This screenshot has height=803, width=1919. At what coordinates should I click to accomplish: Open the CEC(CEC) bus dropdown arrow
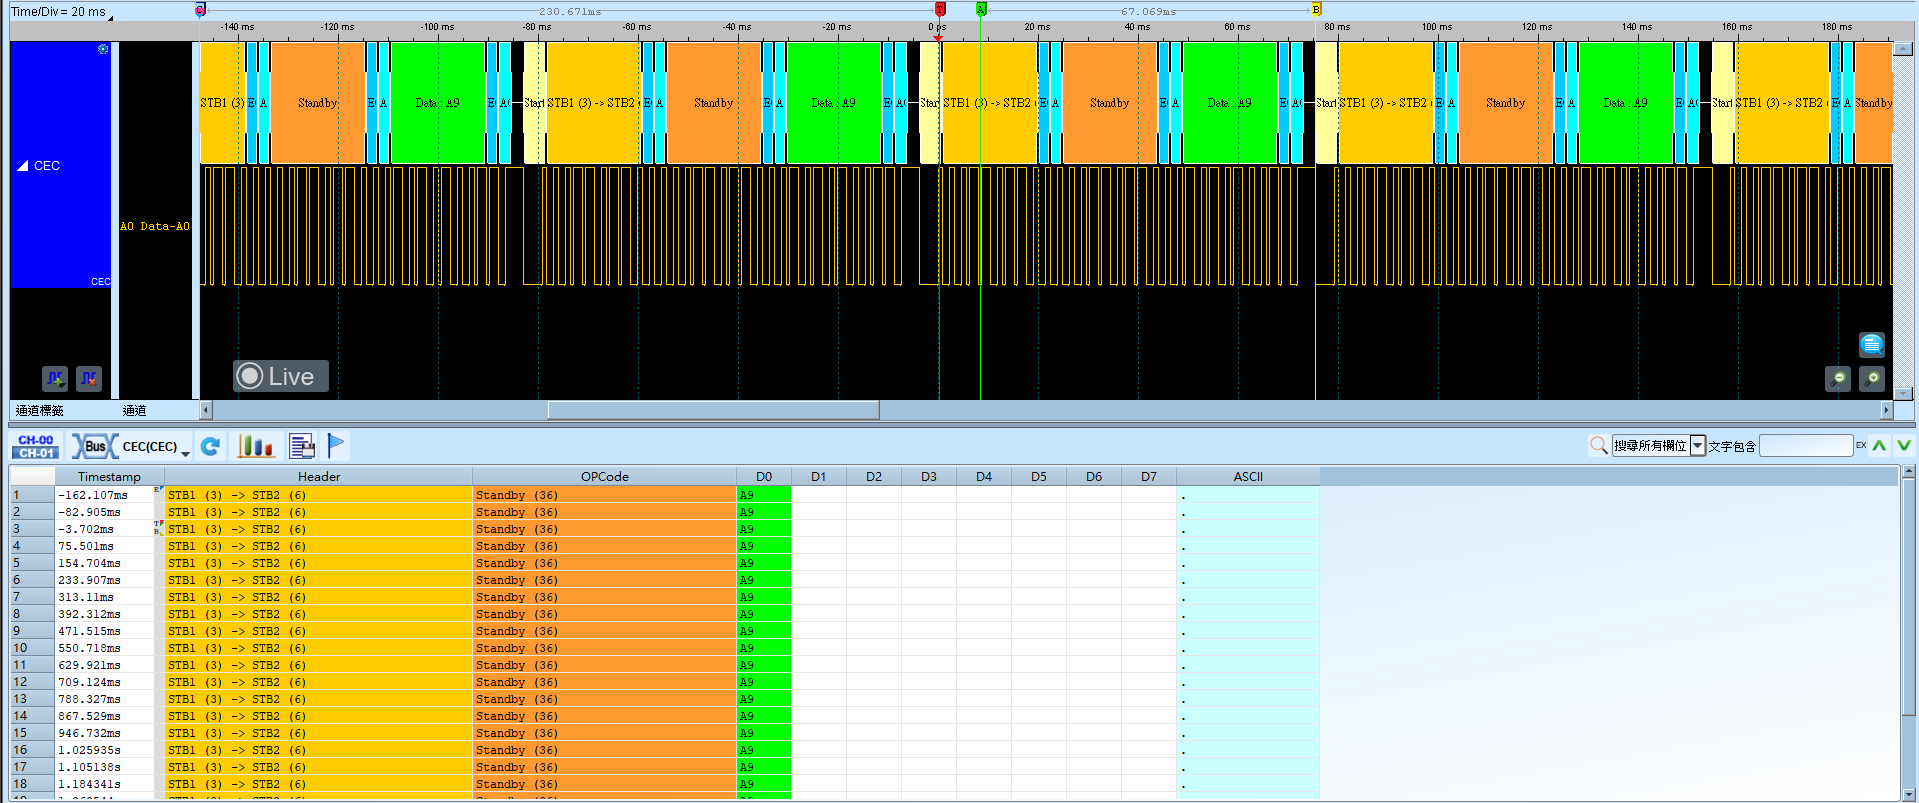[x=186, y=452]
